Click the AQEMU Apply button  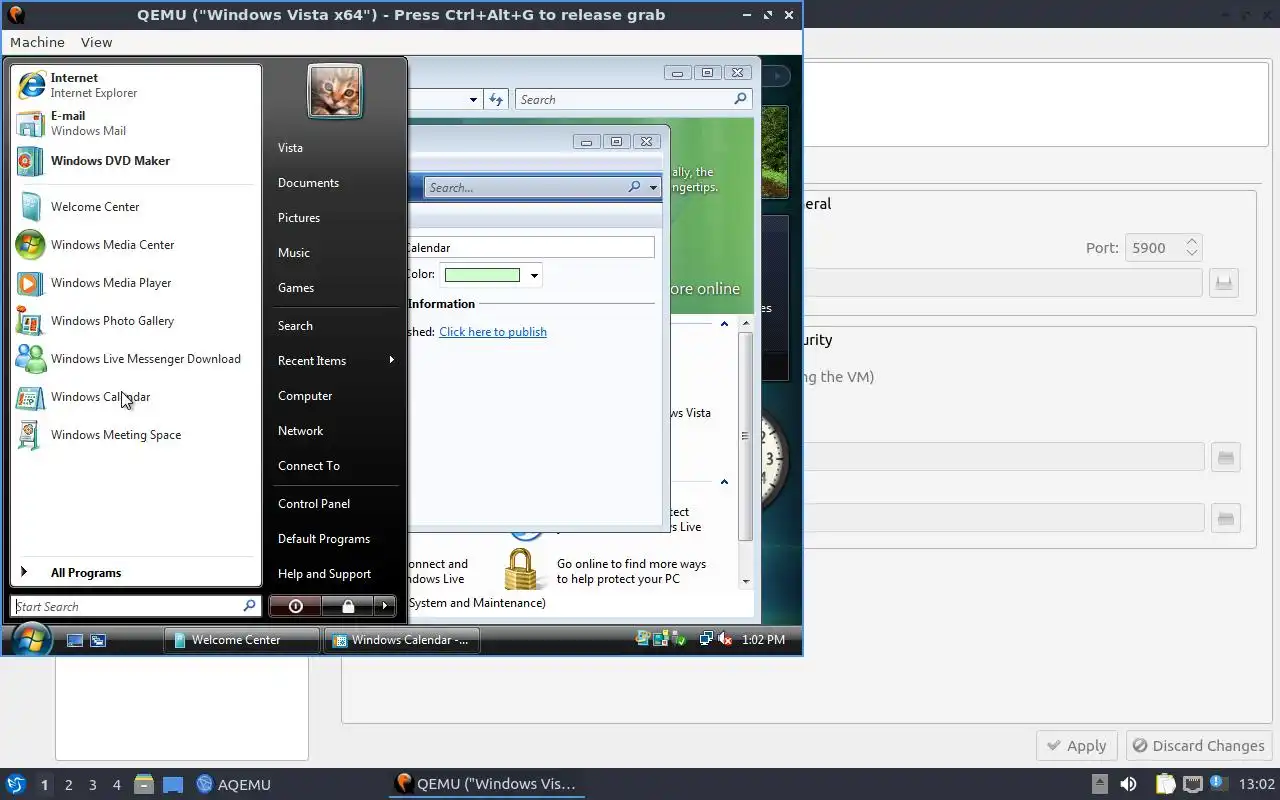pyautogui.click(x=1077, y=745)
